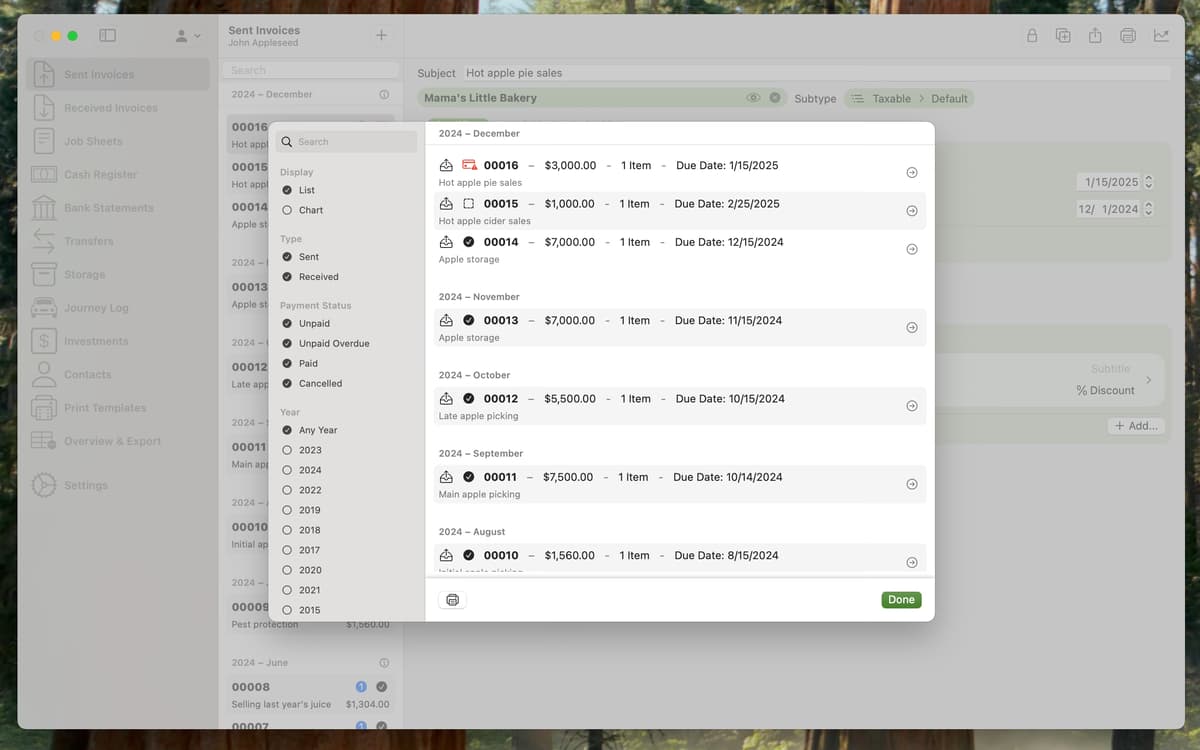
Task: Click the arrow icon for invoice 00013
Action: [911, 328]
